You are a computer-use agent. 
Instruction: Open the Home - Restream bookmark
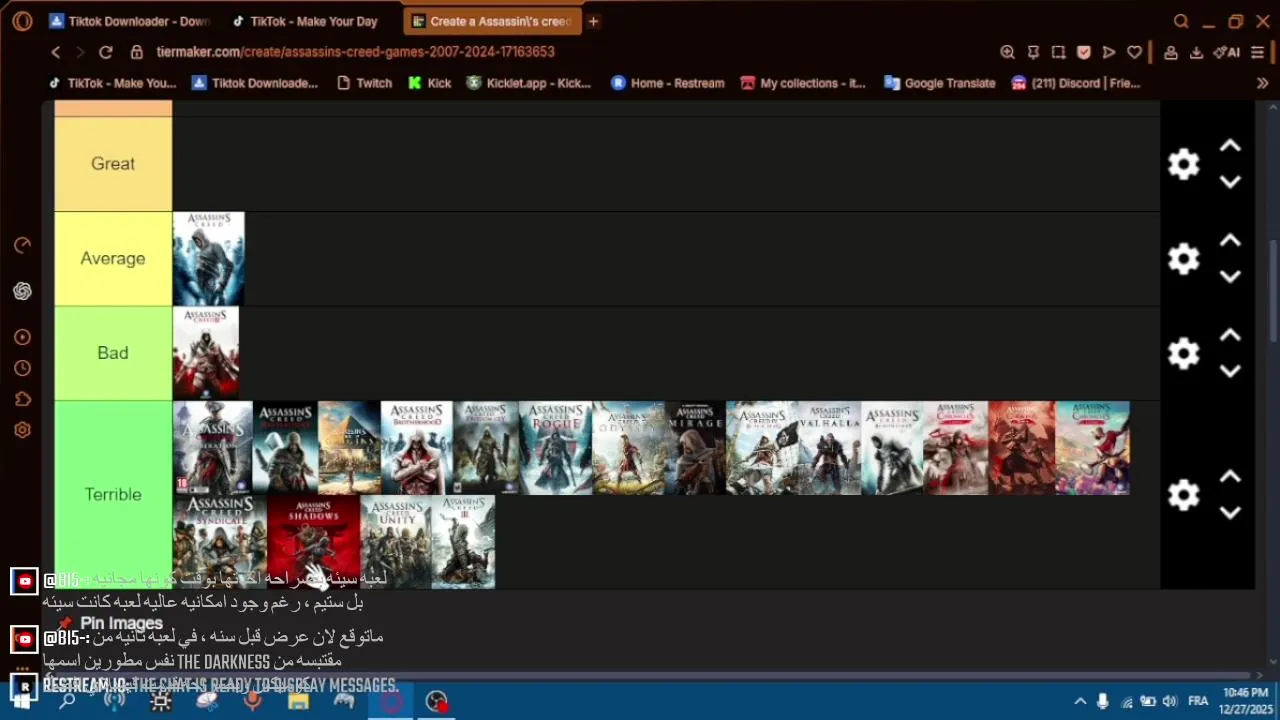pyautogui.click(x=668, y=83)
